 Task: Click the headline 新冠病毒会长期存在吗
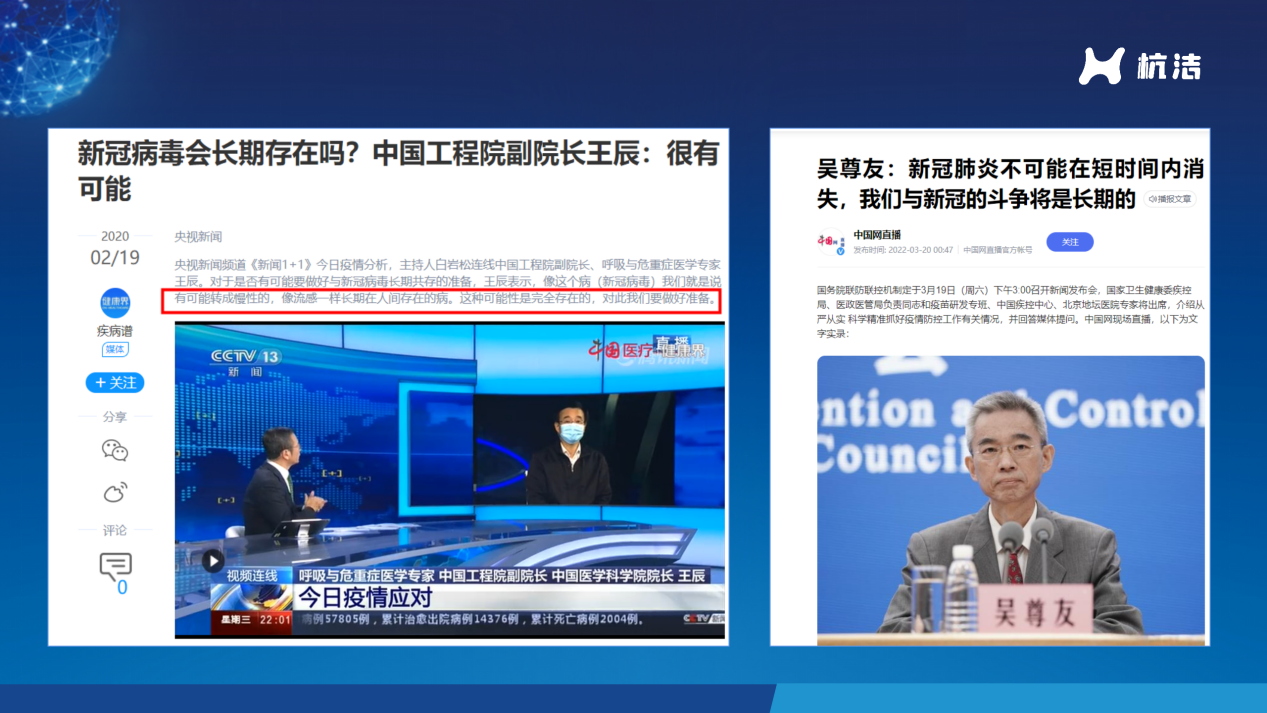pos(398,170)
